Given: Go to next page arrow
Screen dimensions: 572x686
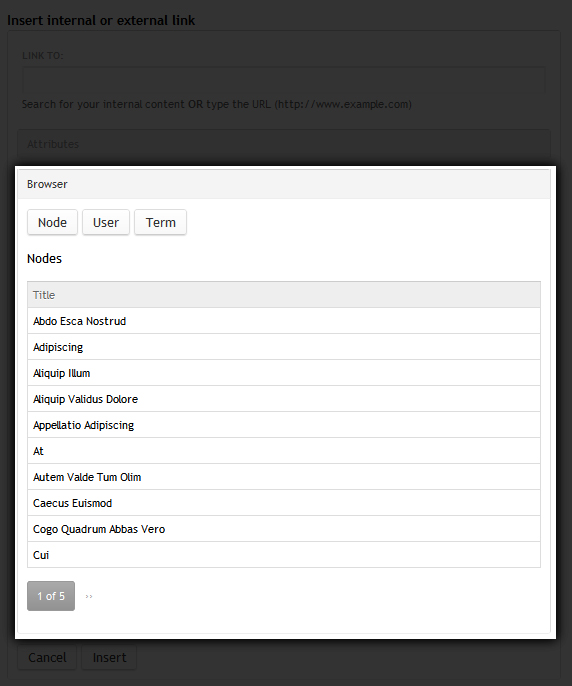Looking at the screenshot, I should (89, 596).
